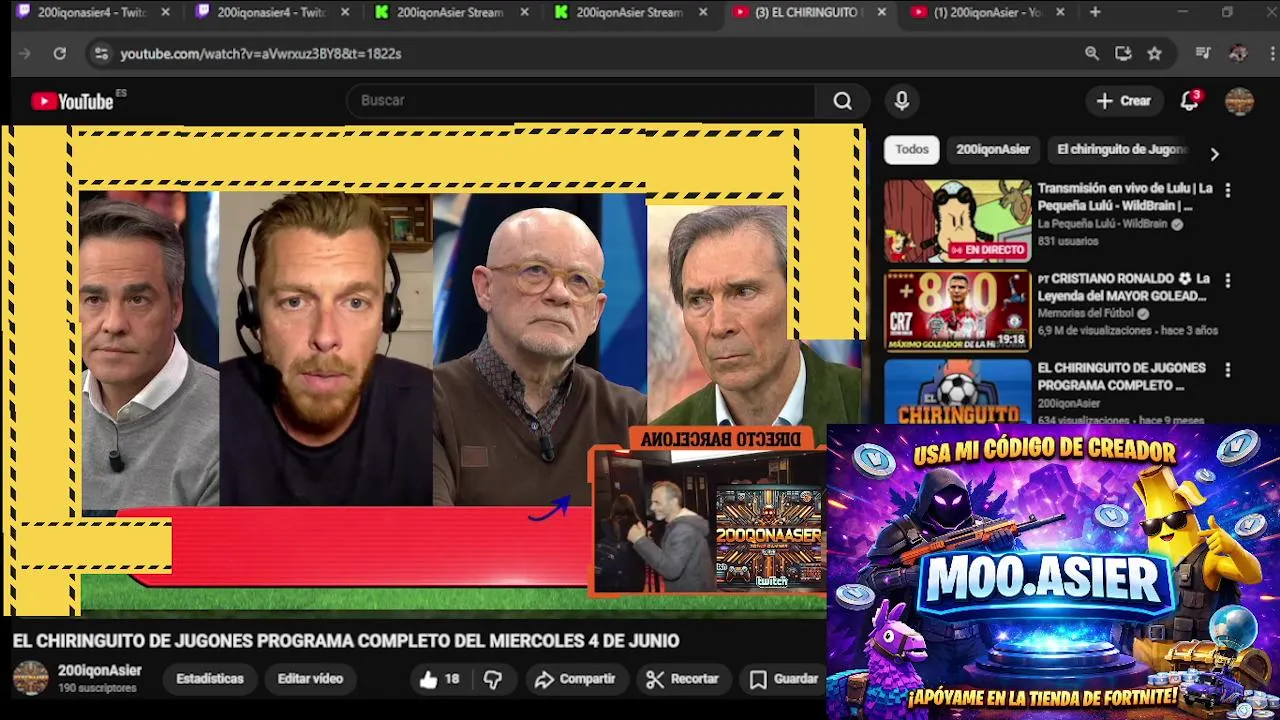The height and width of the screenshot is (720, 1280).
Task: Open La Pequeña Lulú live thumbnail
Action: 957,221
